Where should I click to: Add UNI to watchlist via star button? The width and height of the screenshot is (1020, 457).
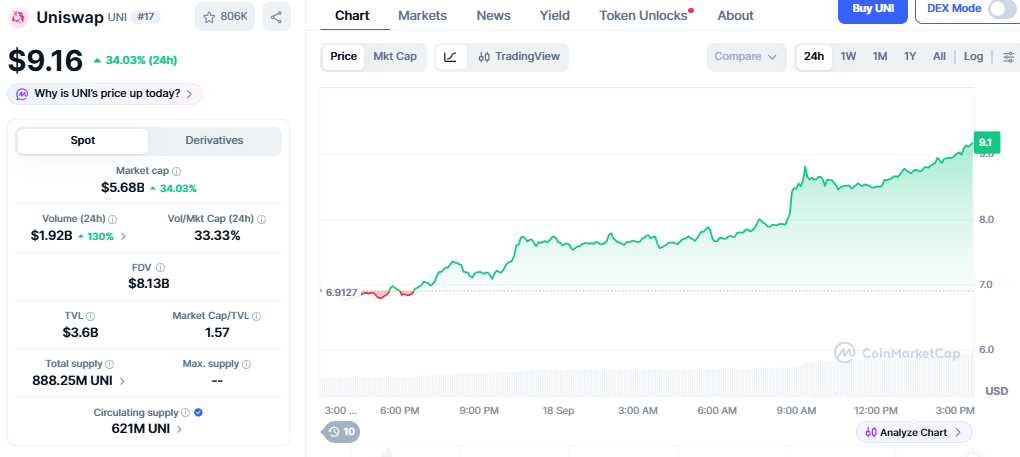(224, 17)
